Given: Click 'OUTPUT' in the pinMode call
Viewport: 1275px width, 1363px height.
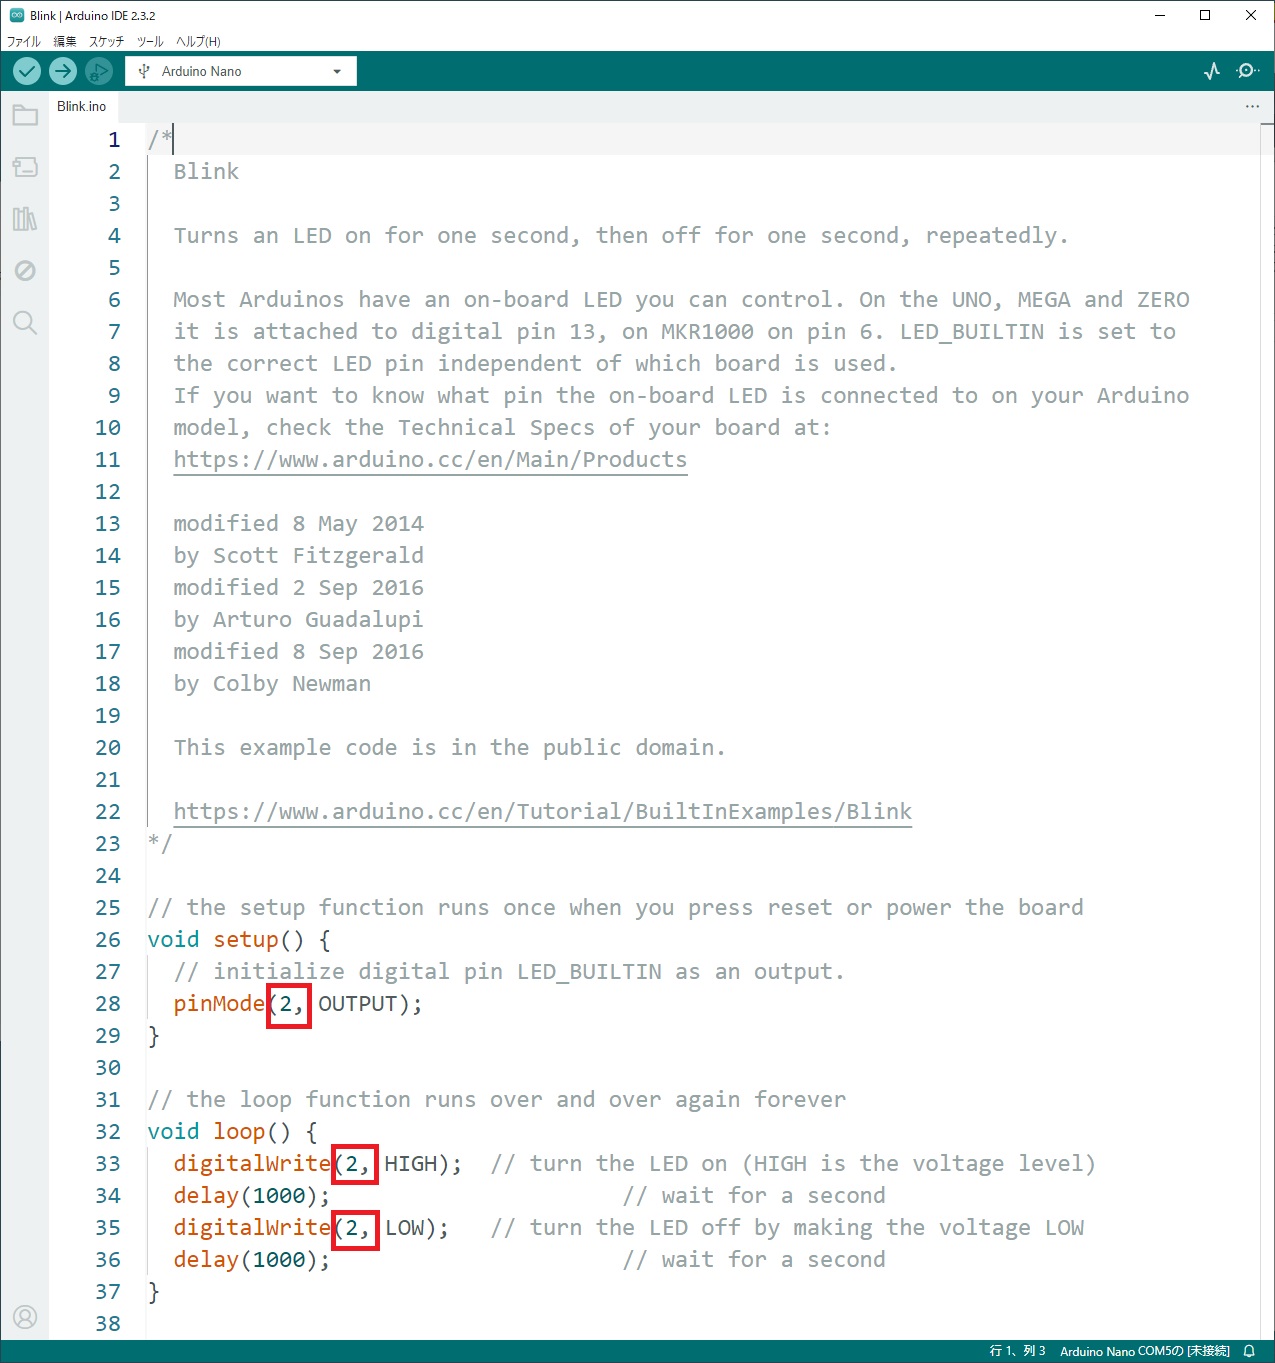Looking at the screenshot, I should pyautogui.click(x=358, y=1004).
